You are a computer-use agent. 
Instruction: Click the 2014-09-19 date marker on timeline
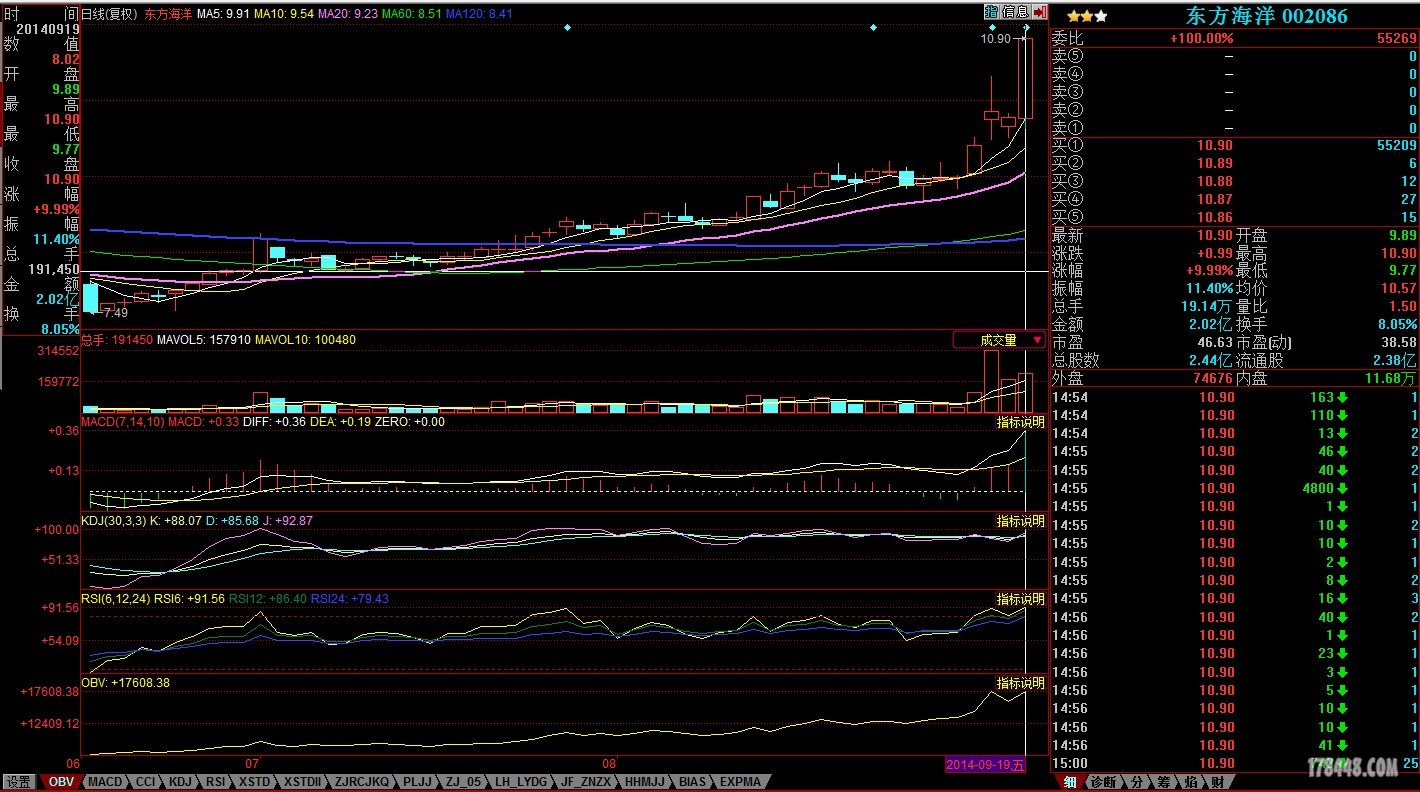(985, 765)
